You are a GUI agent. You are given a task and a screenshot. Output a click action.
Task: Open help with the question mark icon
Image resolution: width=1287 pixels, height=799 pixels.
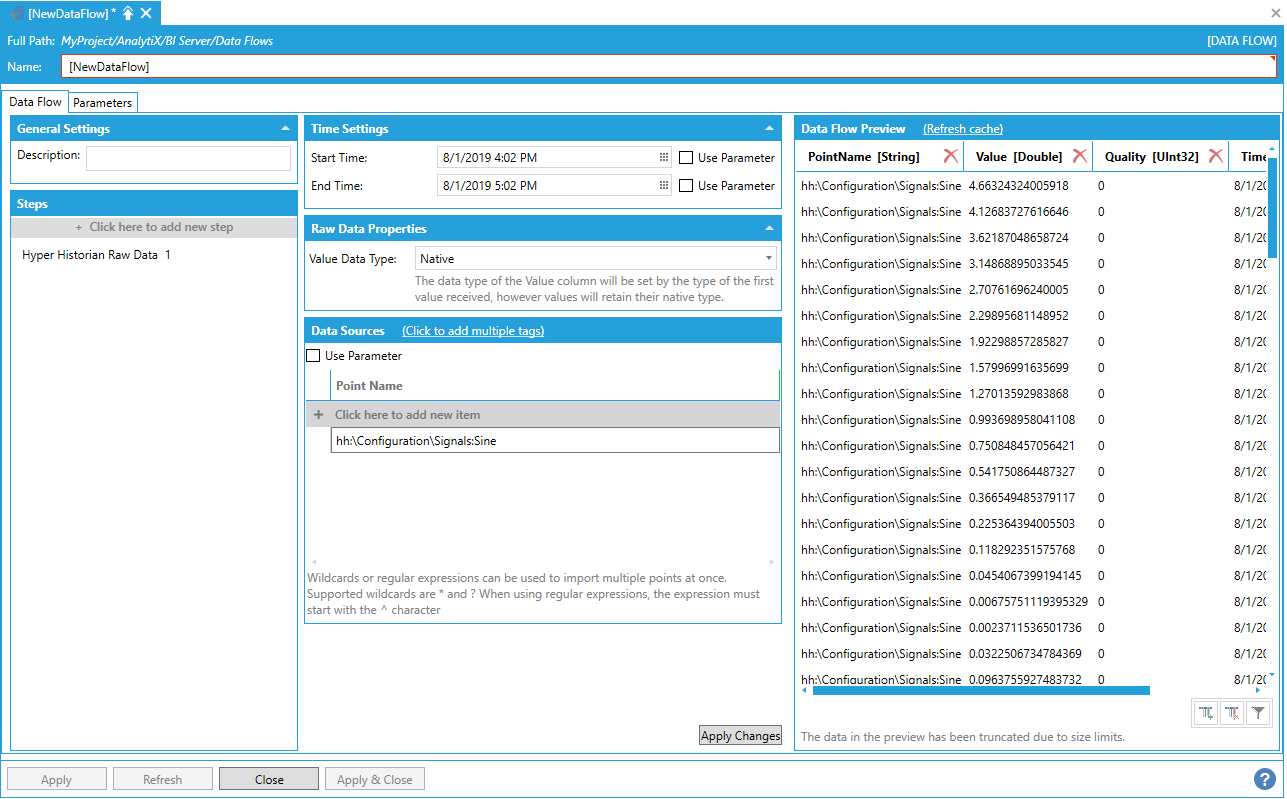(1264, 779)
